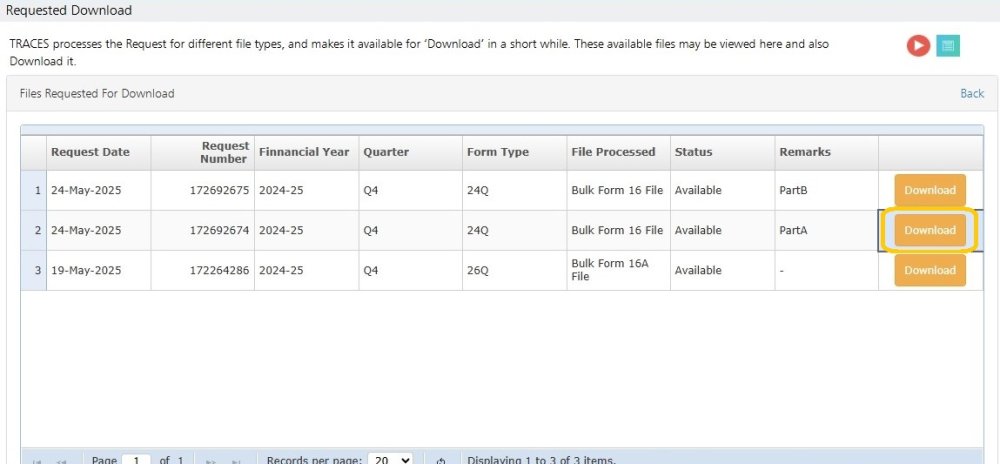Image resolution: width=1000 pixels, height=464 pixels.
Task: Open the teal e-tutorial document icon
Action: click(948, 45)
